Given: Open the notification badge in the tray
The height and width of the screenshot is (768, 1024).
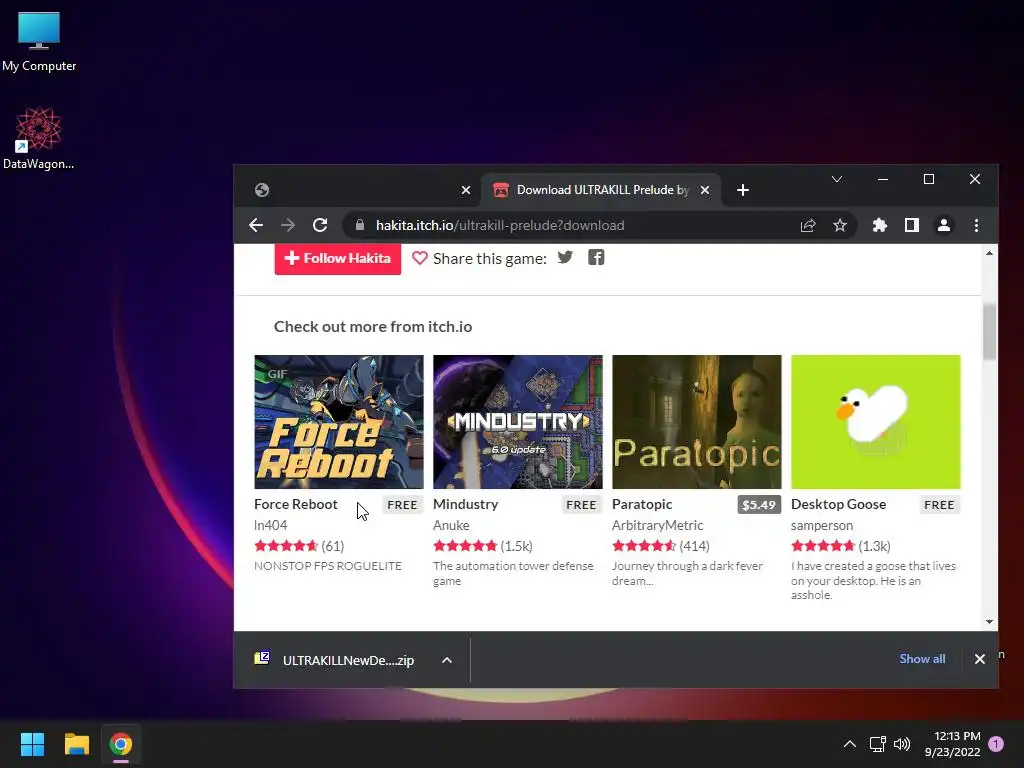Looking at the screenshot, I should pyautogui.click(x=996, y=744).
